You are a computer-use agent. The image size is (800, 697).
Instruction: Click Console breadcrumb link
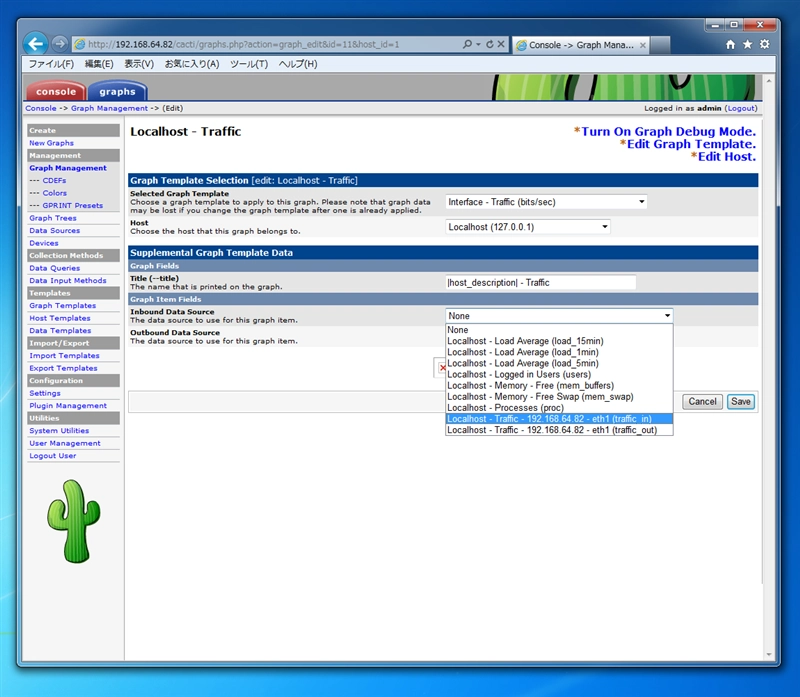click(41, 108)
